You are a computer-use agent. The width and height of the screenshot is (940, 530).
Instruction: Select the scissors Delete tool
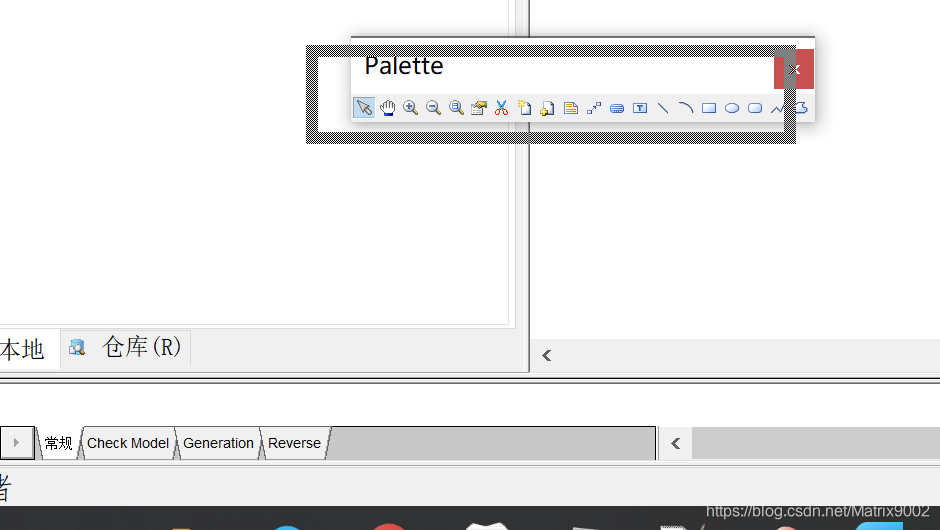click(x=501, y=108)
